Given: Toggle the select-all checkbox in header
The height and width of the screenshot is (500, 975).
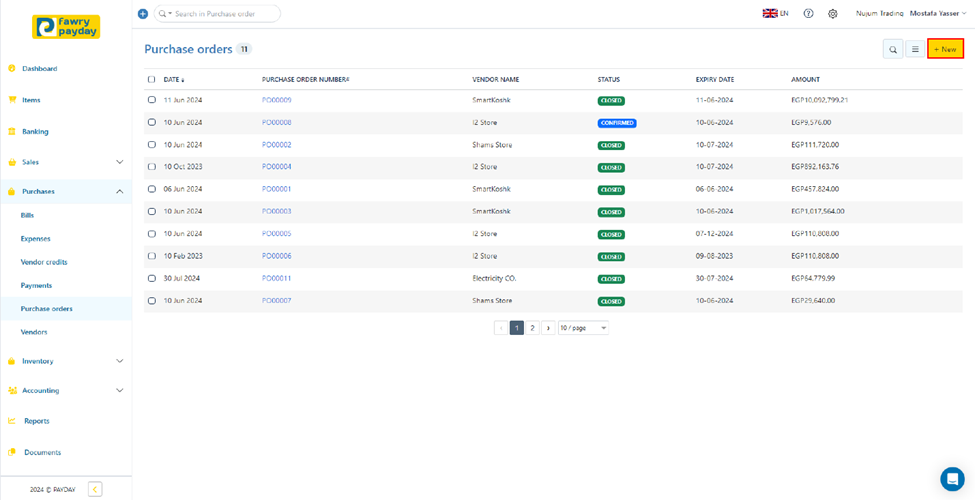Looking at the screenshot, I should pyautogui.click(x=152, y=79).
